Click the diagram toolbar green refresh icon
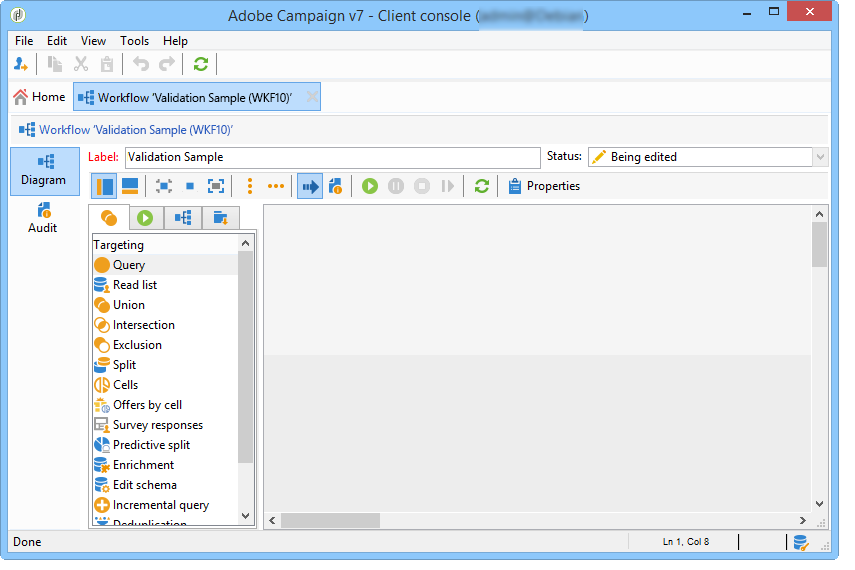 481,187
